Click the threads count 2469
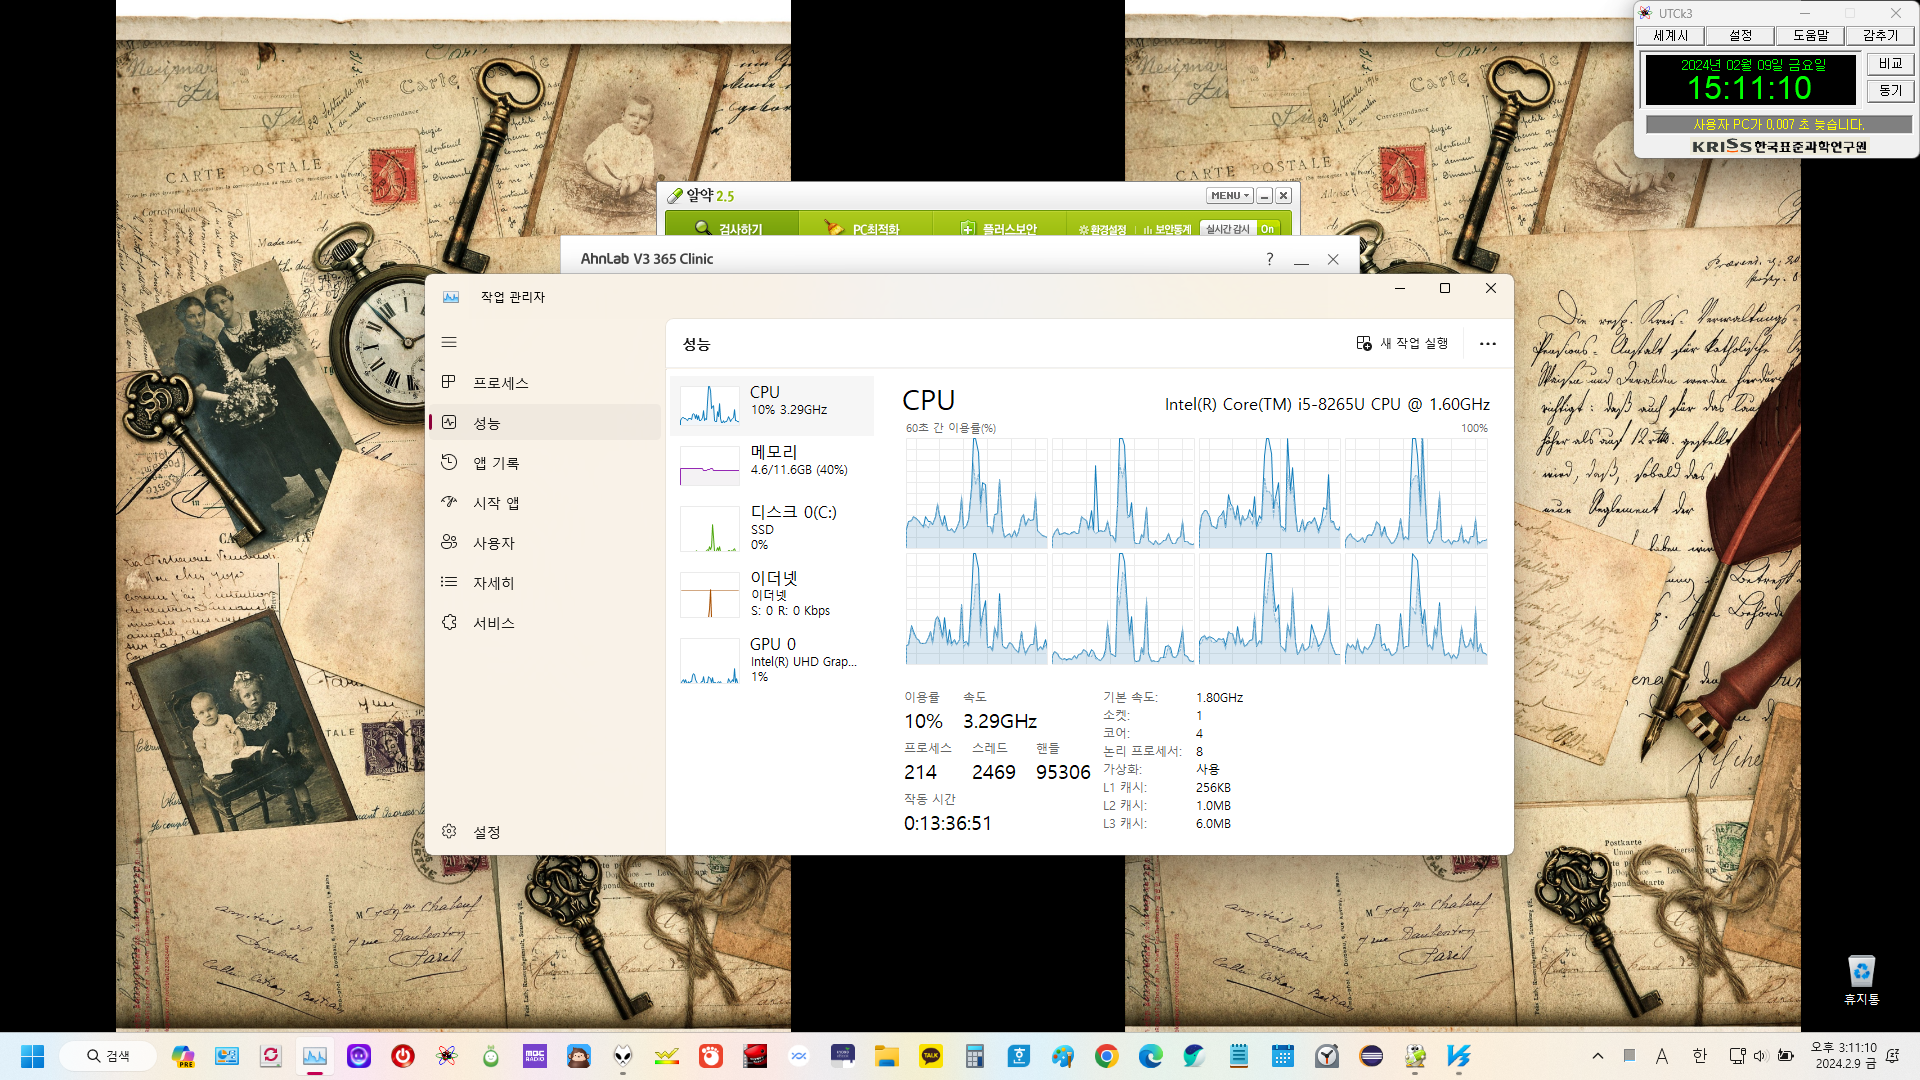The width and height of the screenshot is (1920, 1080). point(993,772)
